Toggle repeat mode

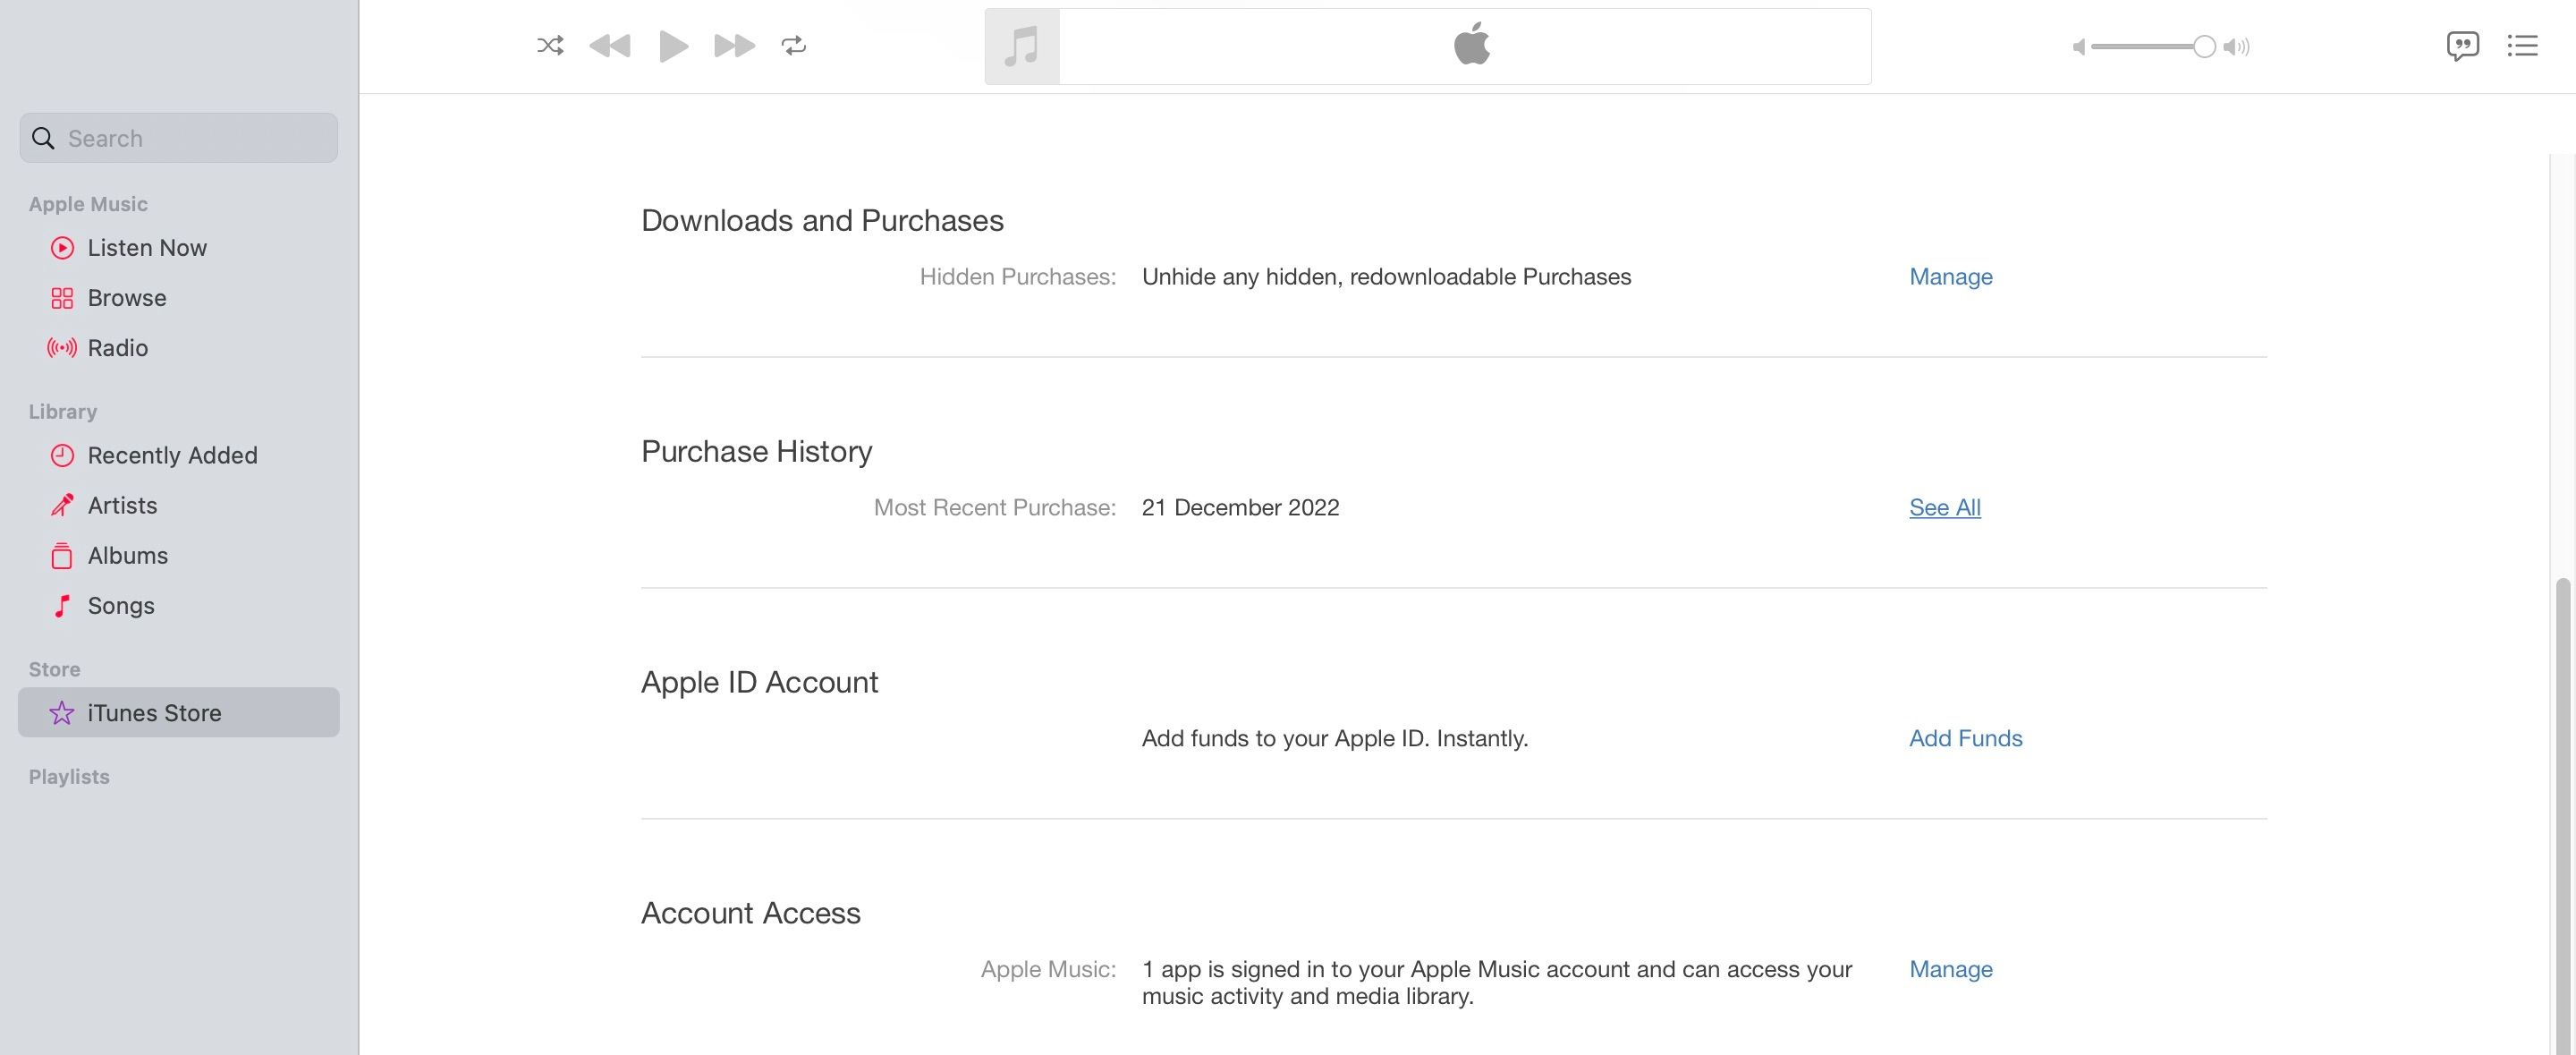(x=794, y=46)
